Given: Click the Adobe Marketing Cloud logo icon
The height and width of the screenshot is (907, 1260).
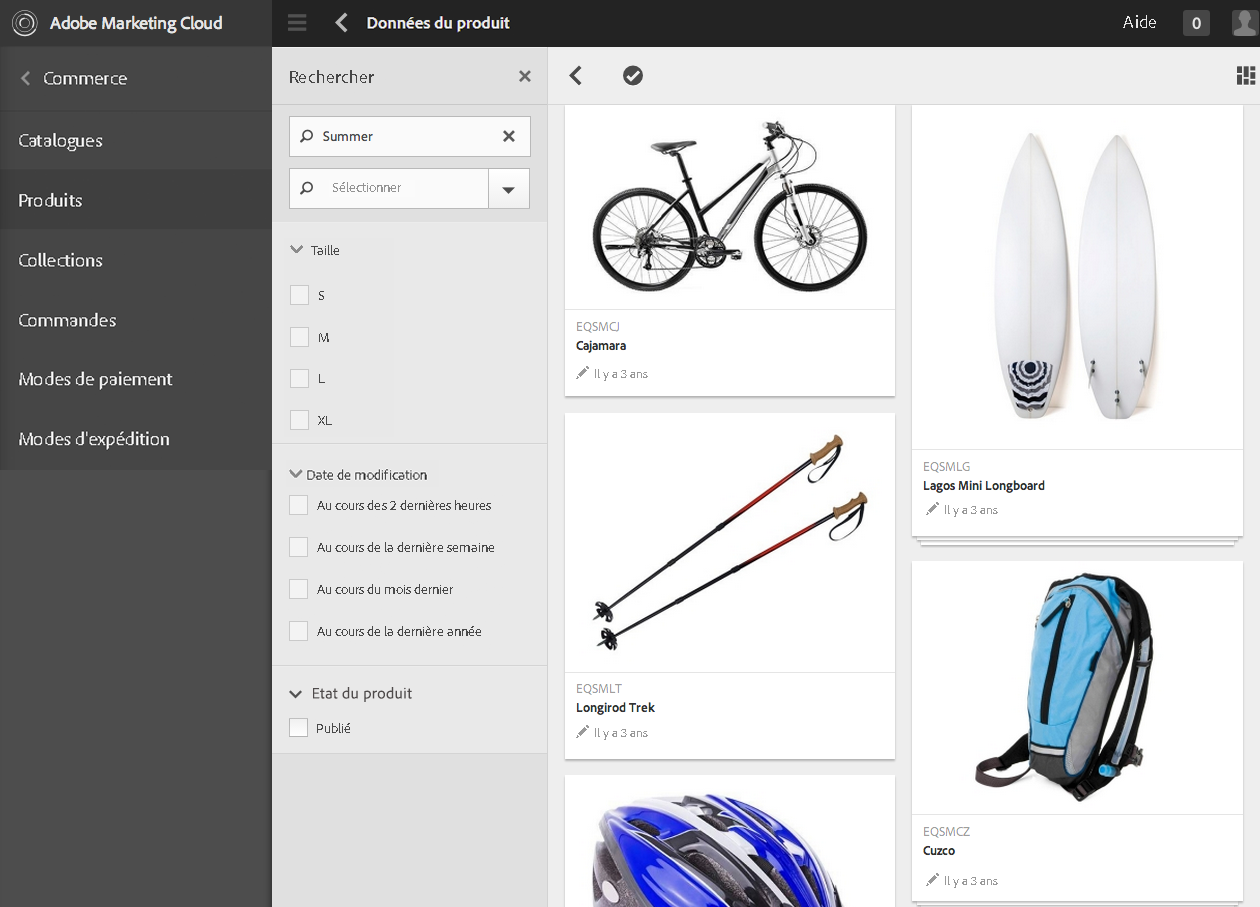Looking at the screenshot, I should [24, 23].
